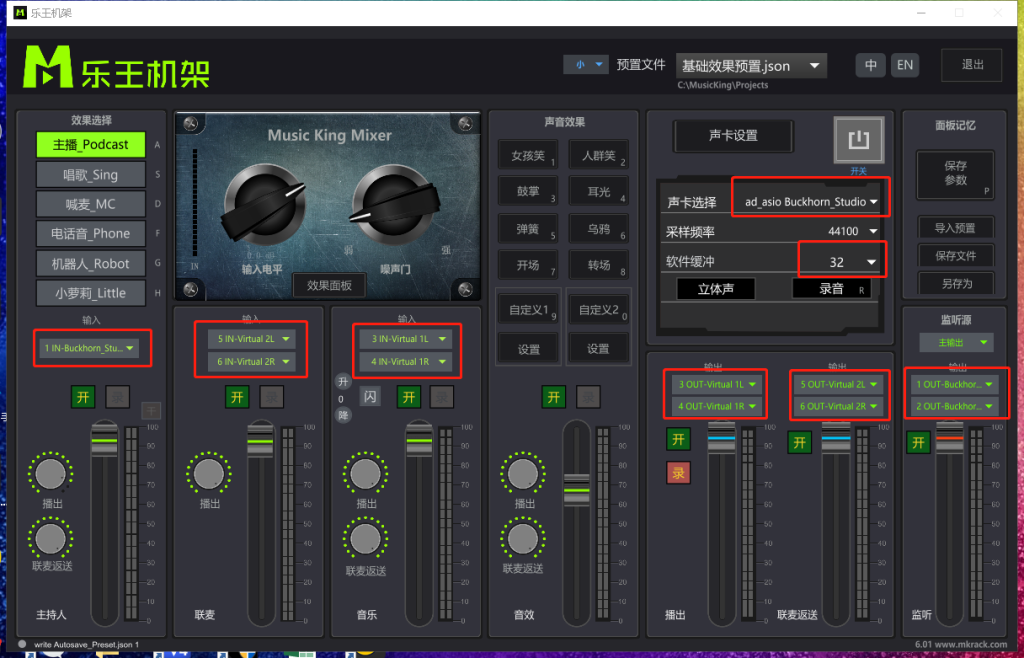
Task: Click the 导入预置 button
Action: (955, 228)
